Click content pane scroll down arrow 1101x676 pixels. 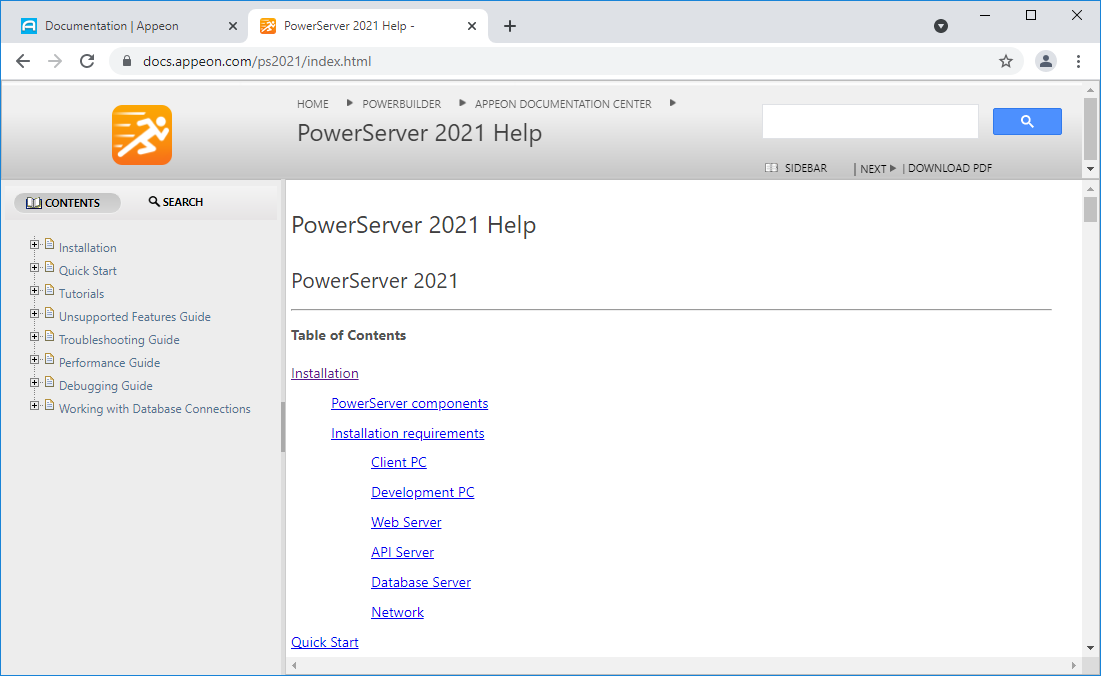point(1090,648)
